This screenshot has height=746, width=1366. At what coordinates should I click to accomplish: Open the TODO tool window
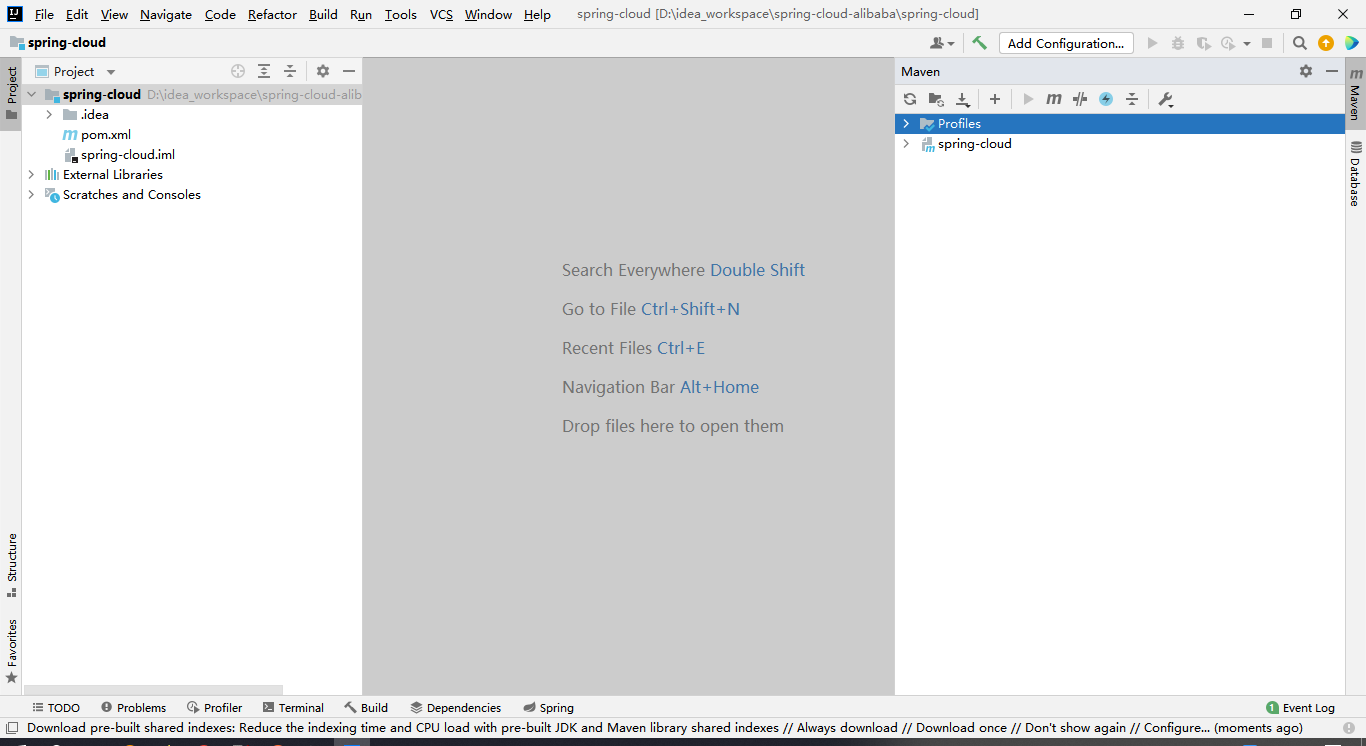(56, 707)
